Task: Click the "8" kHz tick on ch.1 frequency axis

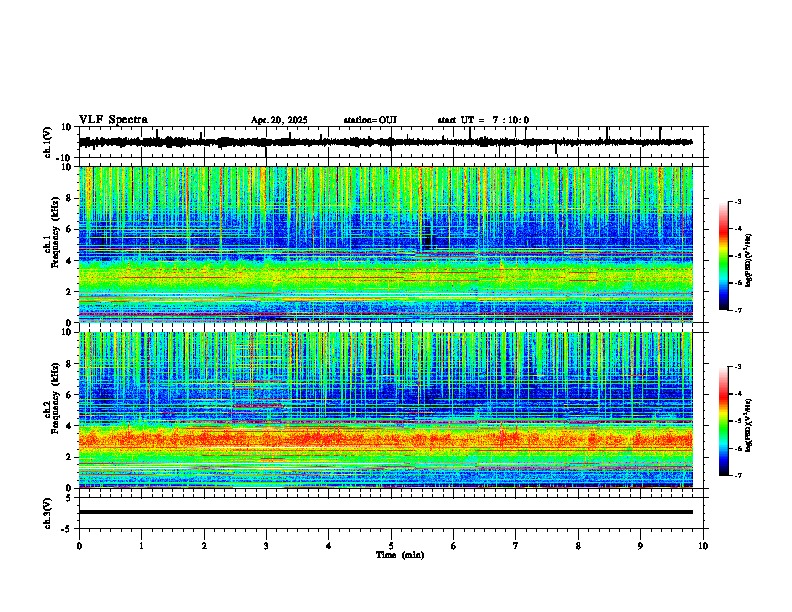Action: click(70, 198)
